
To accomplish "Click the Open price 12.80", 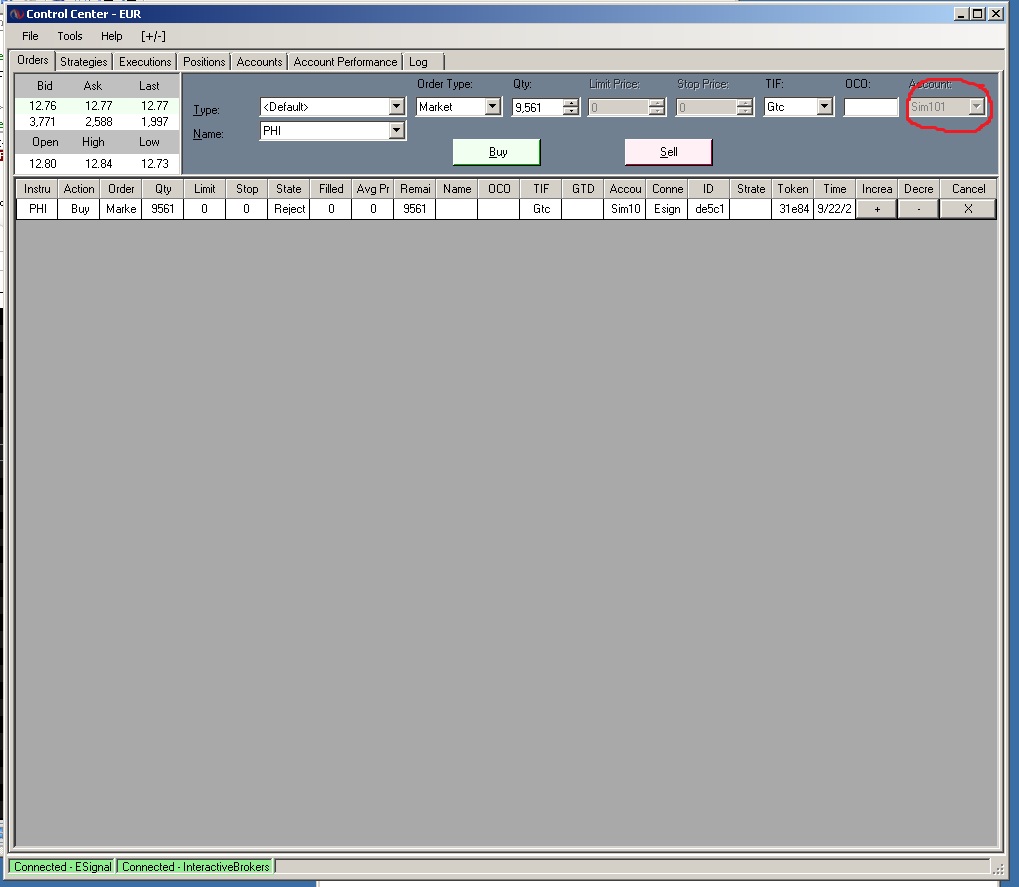I will coord(43,164).
